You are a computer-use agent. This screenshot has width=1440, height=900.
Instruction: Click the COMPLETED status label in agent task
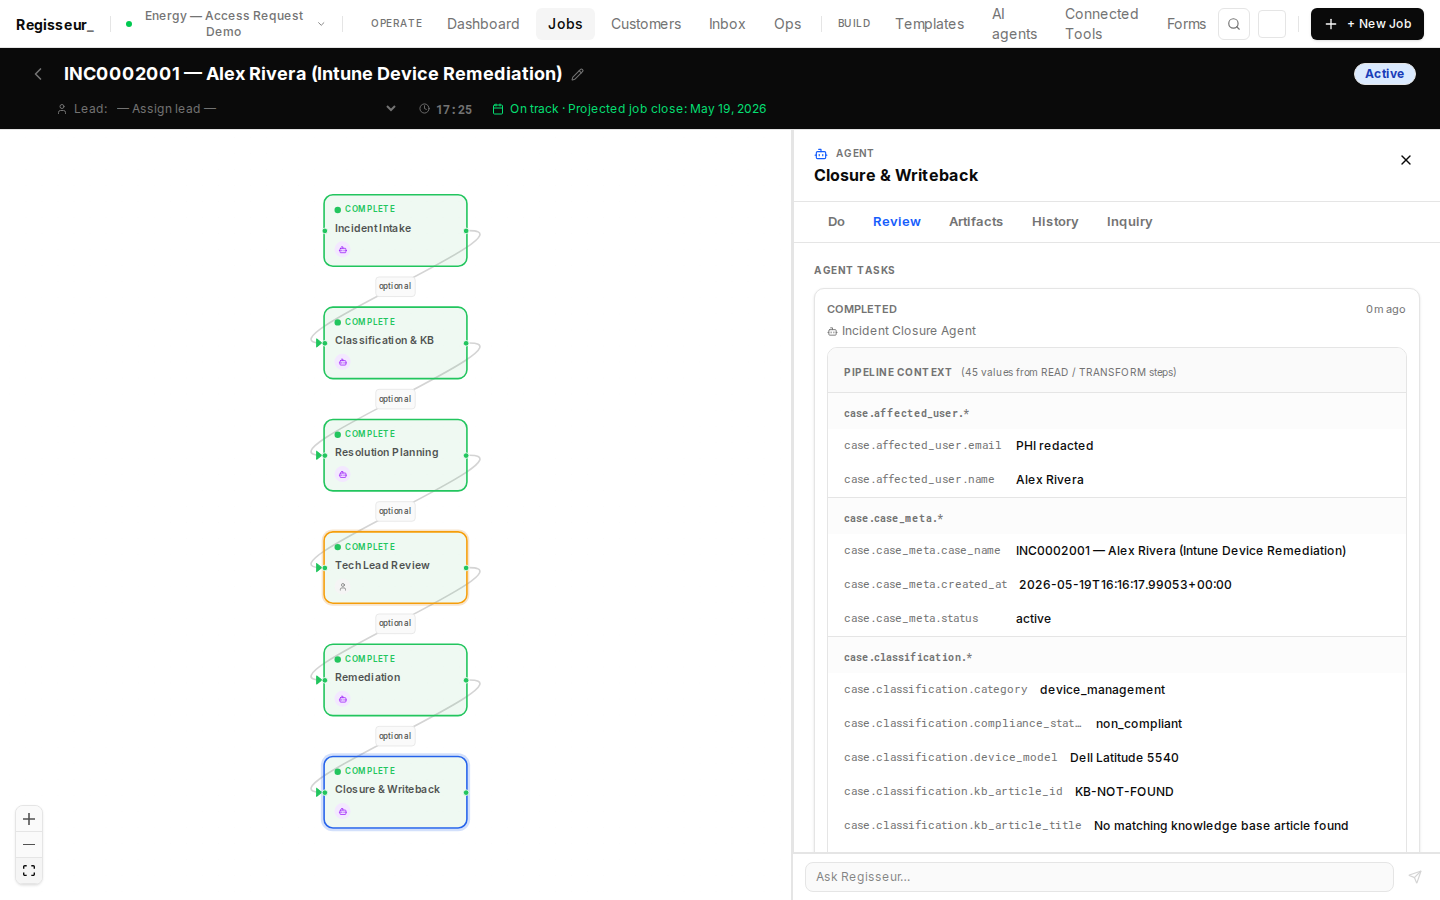[x=862, y=310]
